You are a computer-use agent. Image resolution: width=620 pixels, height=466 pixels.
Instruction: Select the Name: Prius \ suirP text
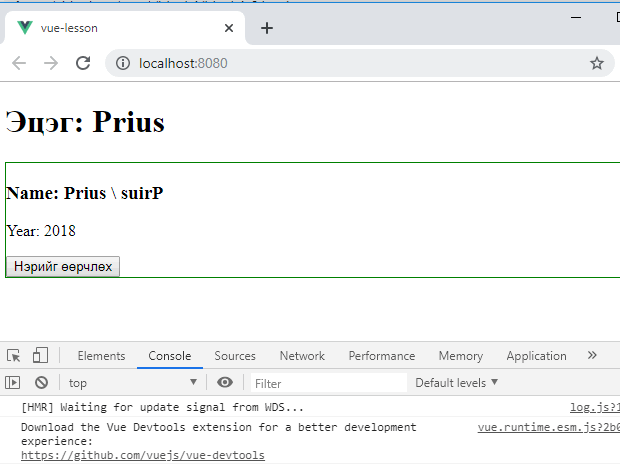pyautogui.click(x=85, y=193)
